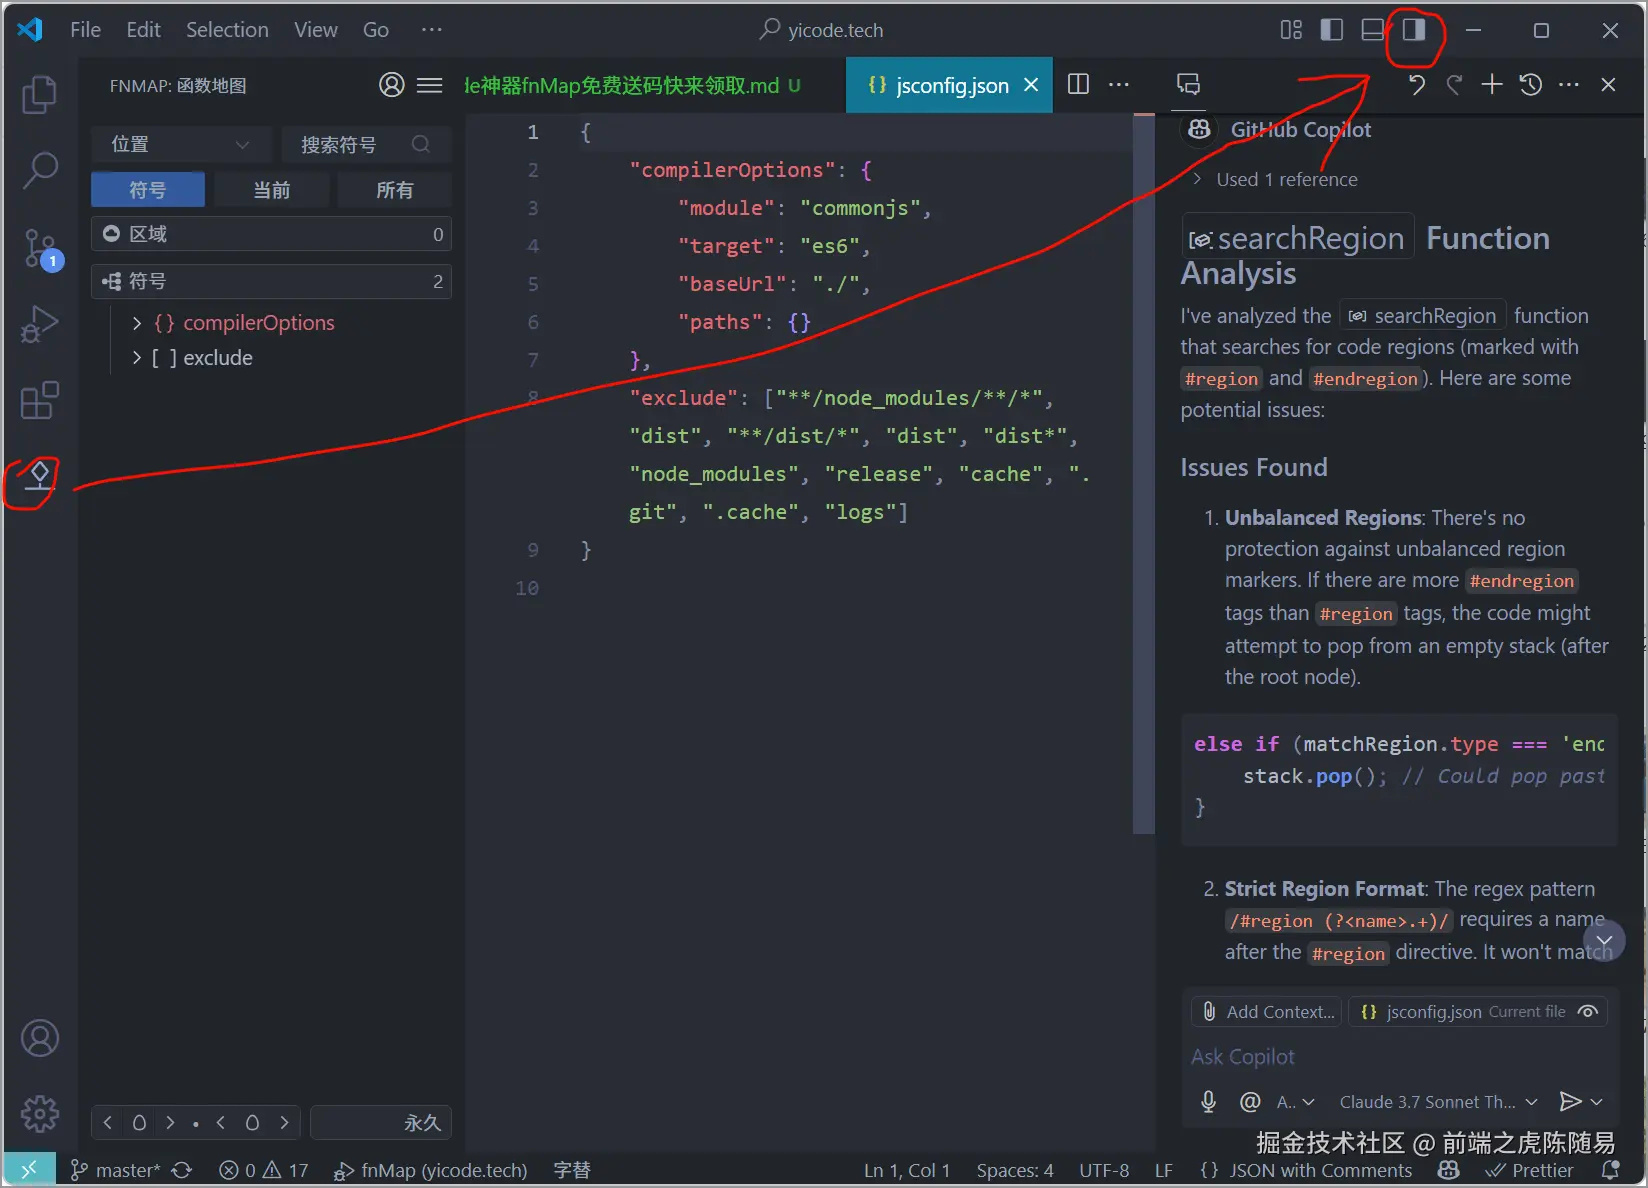Split the editor to the right
This screenshot has height=1188, width=1648.
pos(1078,84)
